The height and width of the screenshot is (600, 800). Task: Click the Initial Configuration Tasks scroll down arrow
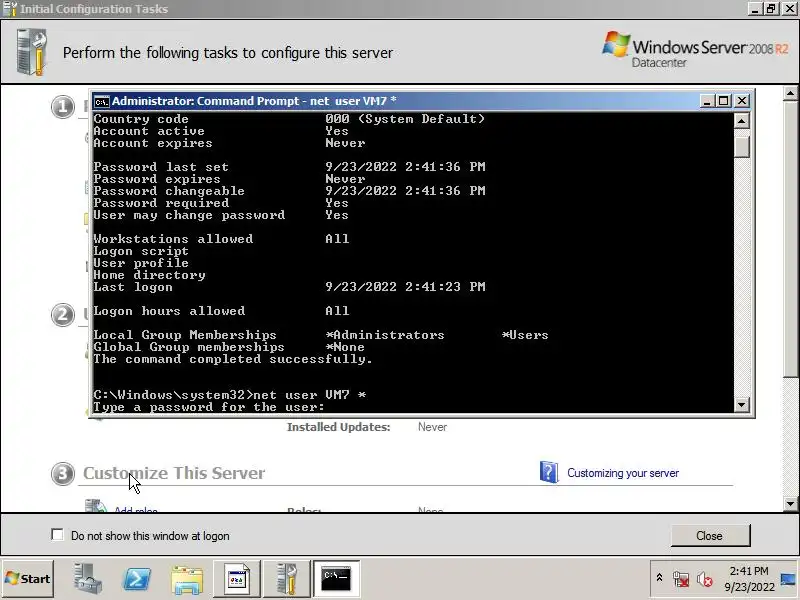point(790,504)
